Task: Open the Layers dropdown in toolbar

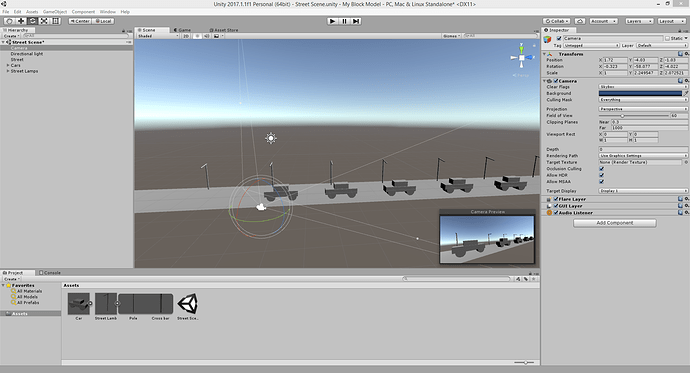Action: (638, 21)
